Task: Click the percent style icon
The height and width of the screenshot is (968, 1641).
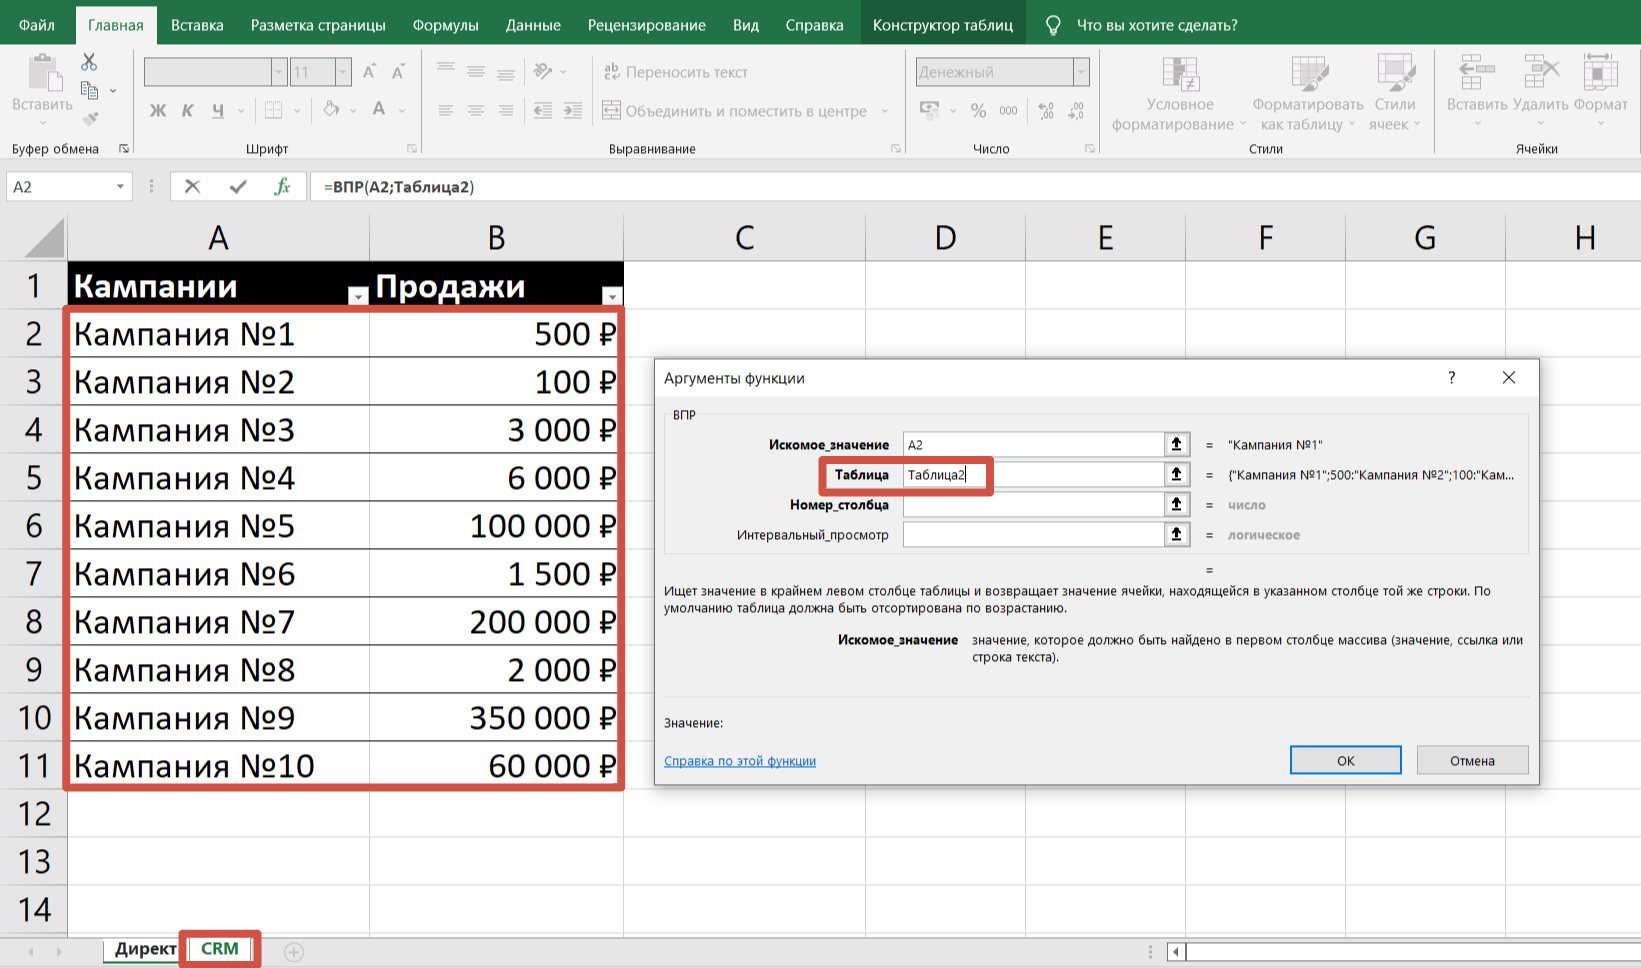Action: point(978,111)
